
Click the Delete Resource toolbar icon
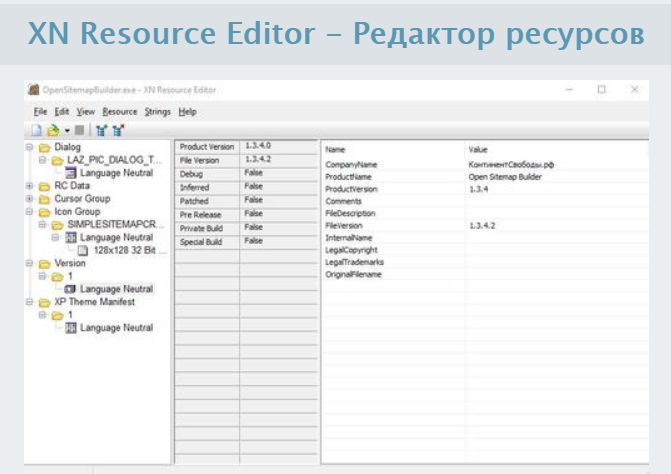click(x=119, y=130)
